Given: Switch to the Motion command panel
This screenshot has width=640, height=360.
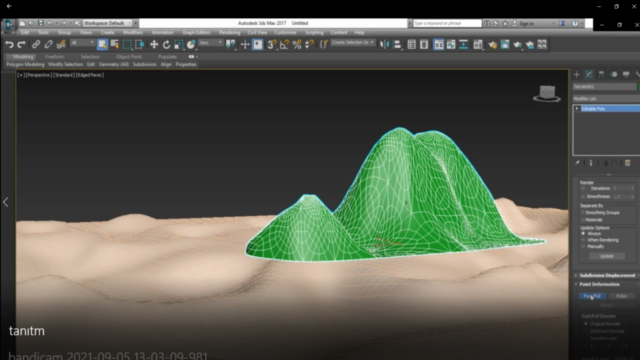Looking at the screenshot, I should point(614,74).
